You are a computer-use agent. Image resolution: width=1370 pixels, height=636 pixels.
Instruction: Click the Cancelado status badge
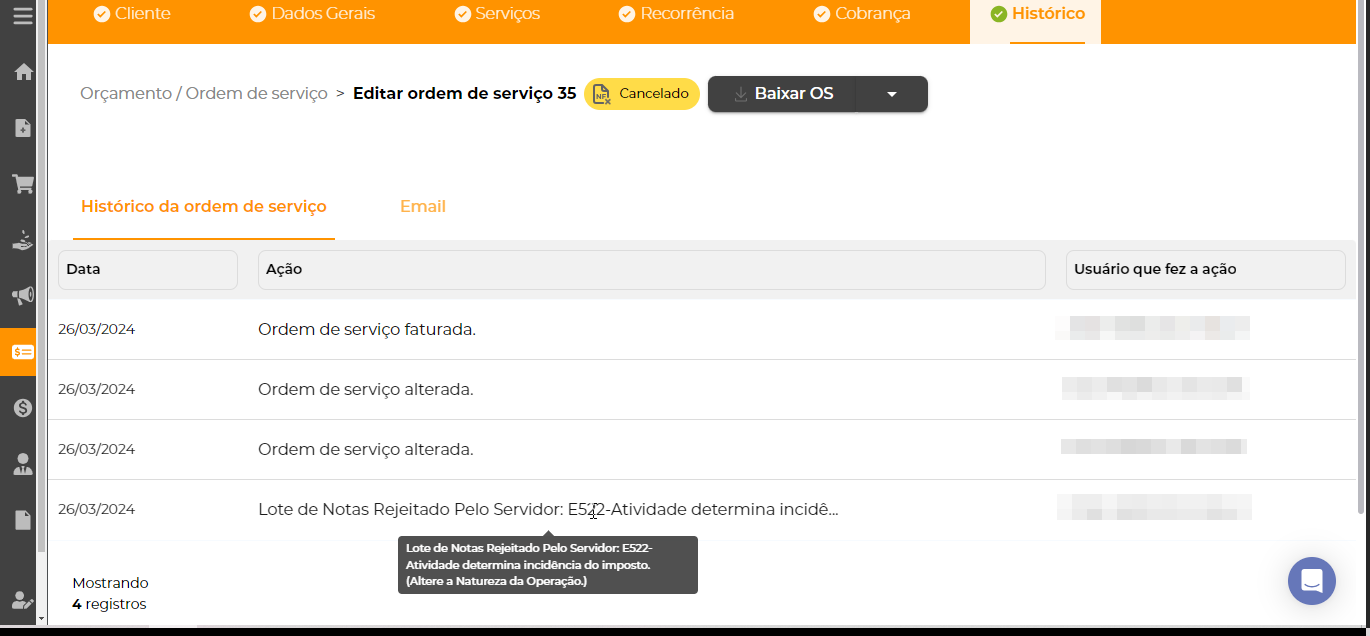[641, 94]
